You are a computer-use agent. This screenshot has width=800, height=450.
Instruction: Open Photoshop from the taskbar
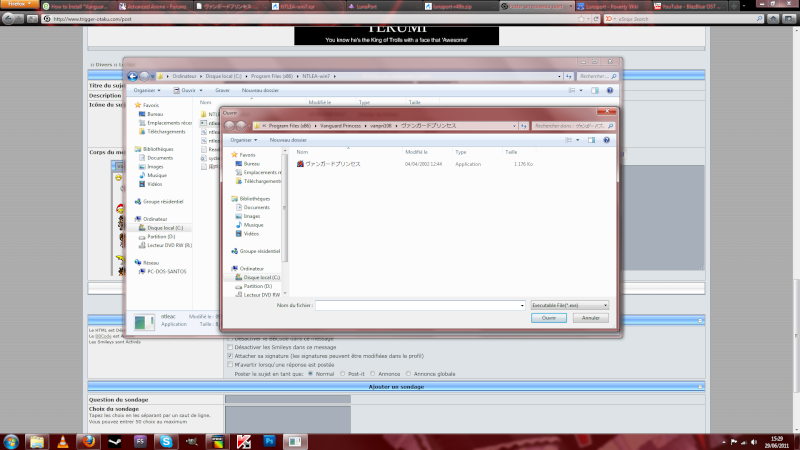point(269,441)
